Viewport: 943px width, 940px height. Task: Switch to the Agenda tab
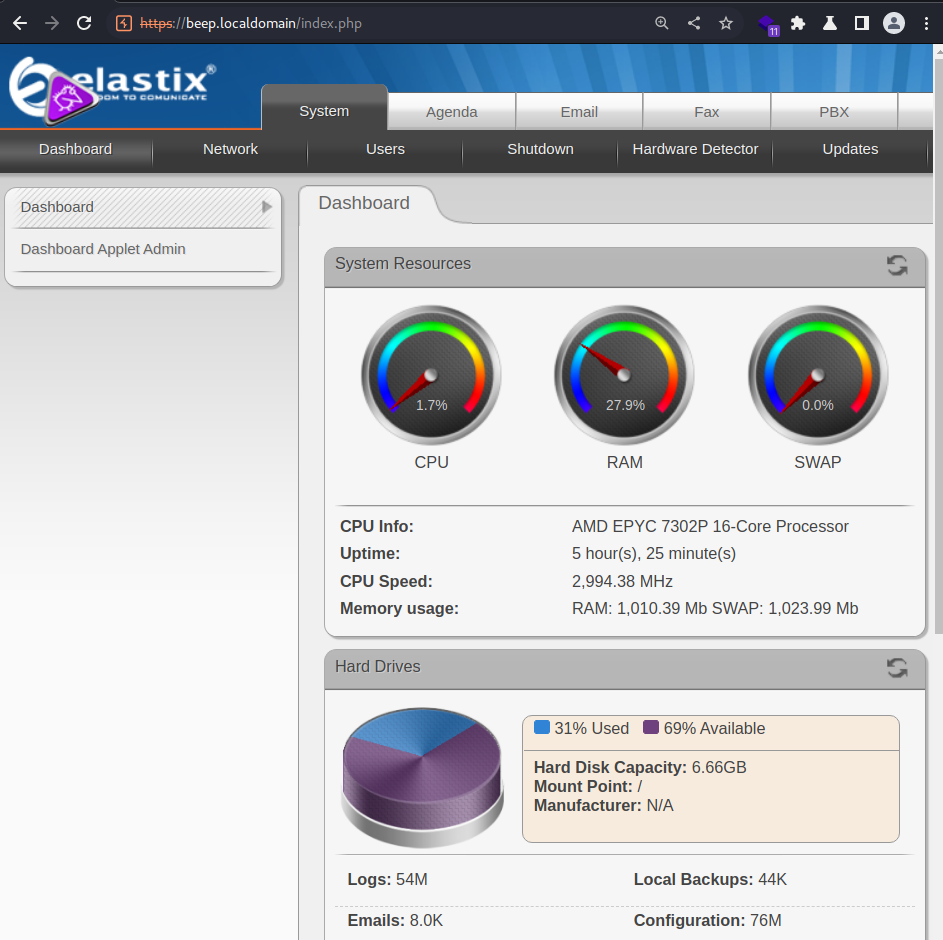point(452,112)
